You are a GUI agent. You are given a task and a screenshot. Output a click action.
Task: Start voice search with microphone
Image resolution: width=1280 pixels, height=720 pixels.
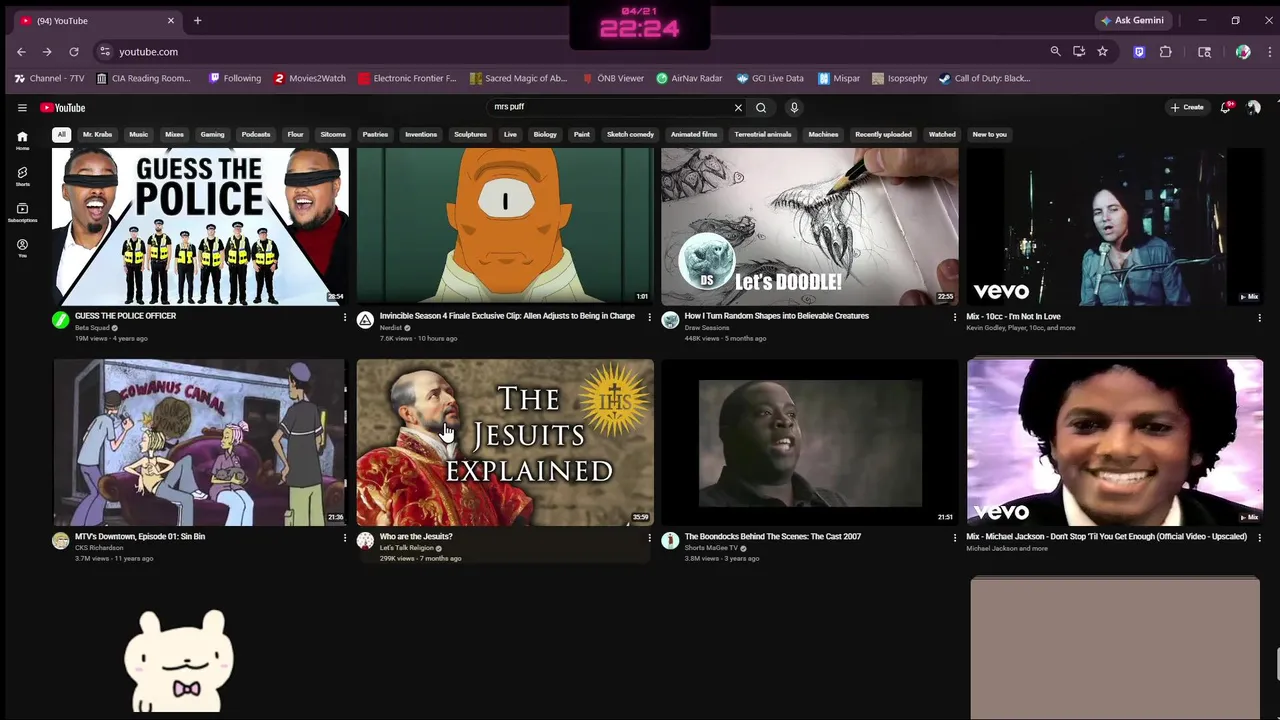coord(794,107)
